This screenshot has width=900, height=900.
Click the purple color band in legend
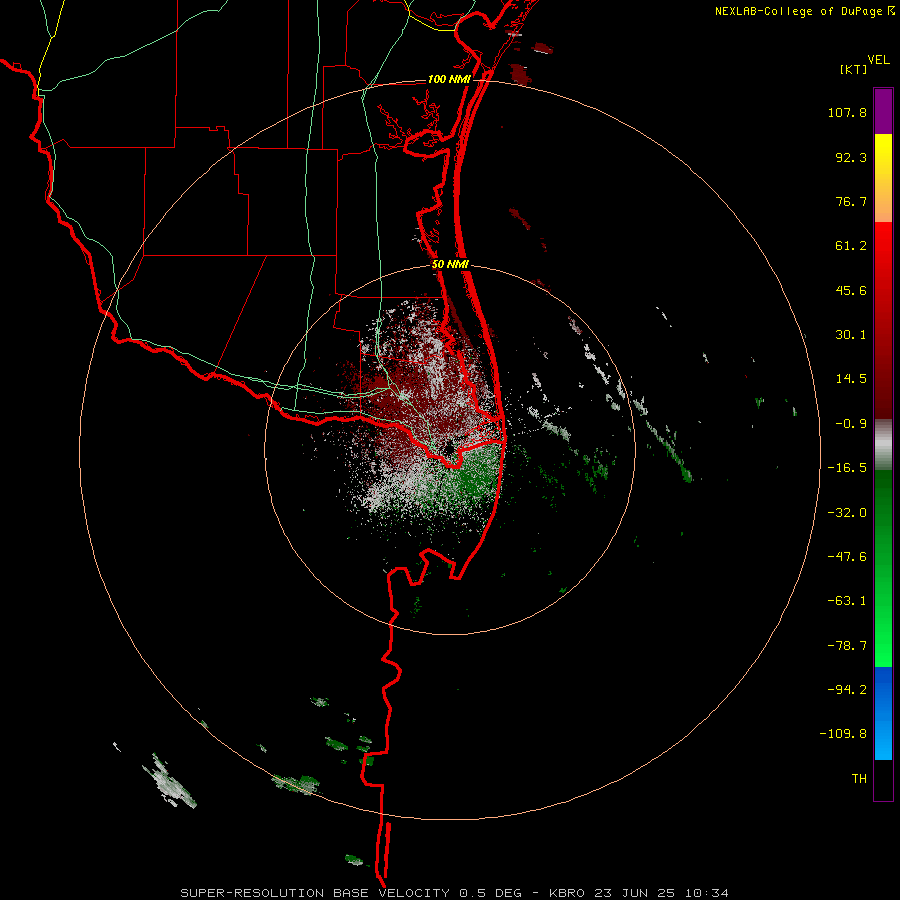tap(883, 111)
